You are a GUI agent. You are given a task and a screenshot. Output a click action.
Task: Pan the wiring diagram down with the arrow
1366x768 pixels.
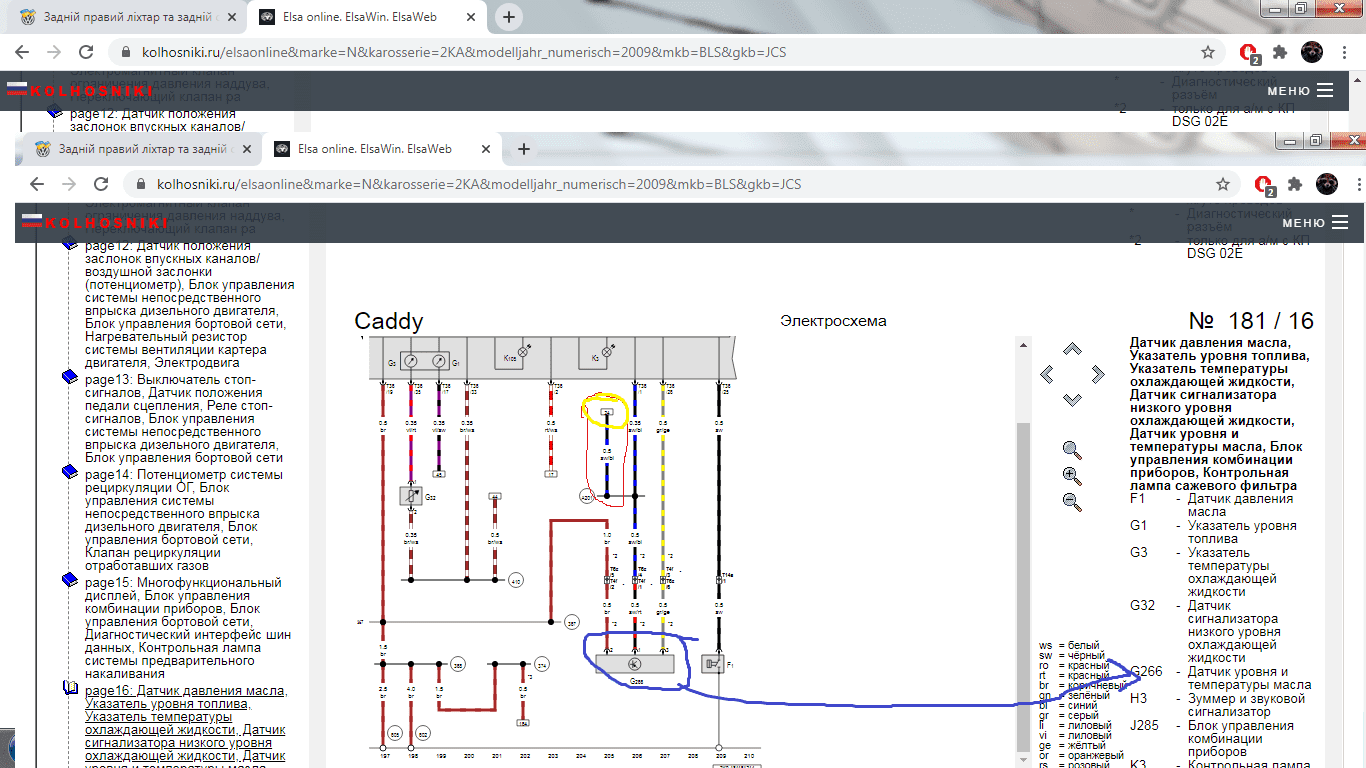(x=1072, y=399)
